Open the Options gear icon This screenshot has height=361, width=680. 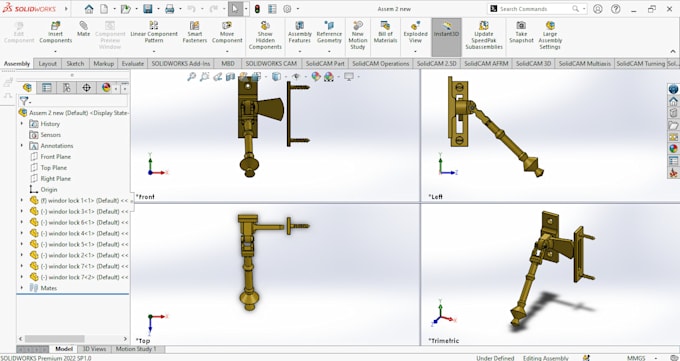[287, 9]
